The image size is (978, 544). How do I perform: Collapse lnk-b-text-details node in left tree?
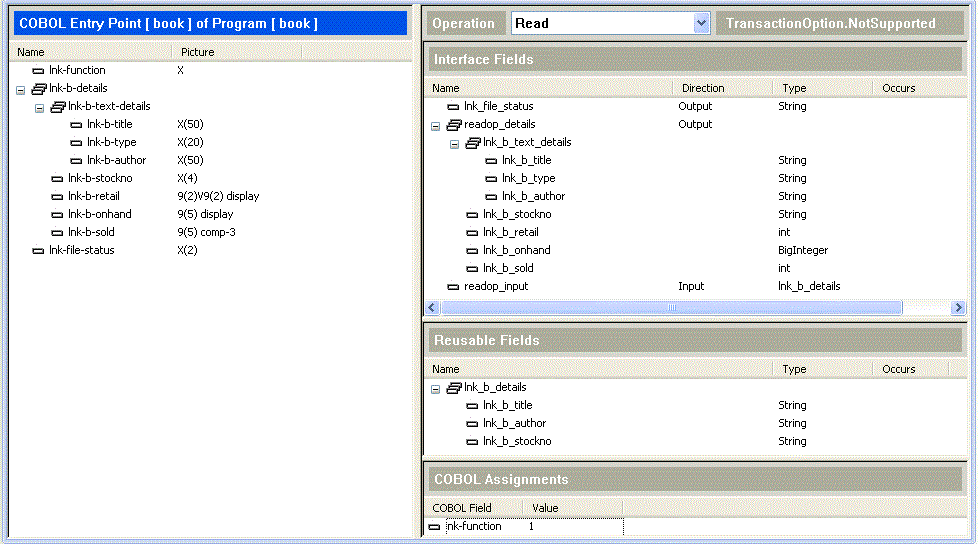click(40, 107)
